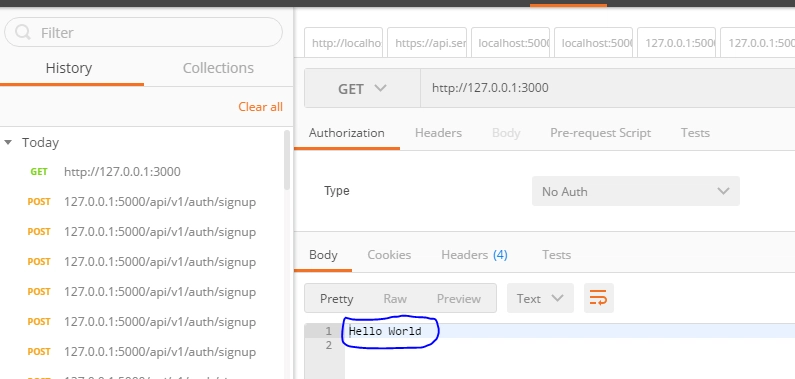Show the response Body tab
The width and height of the screenshot is (795, 379).
(323, 255)
